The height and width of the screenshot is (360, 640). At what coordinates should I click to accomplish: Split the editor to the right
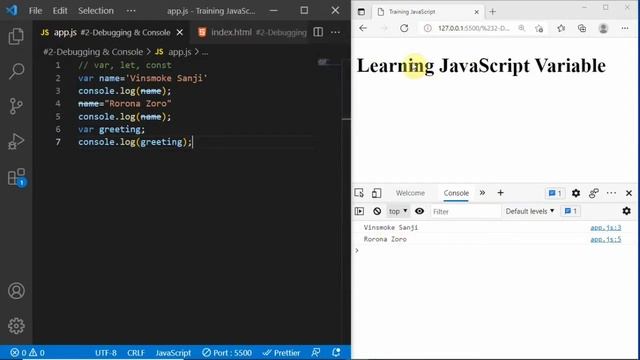pyautogui.click(x=318, y=32)
